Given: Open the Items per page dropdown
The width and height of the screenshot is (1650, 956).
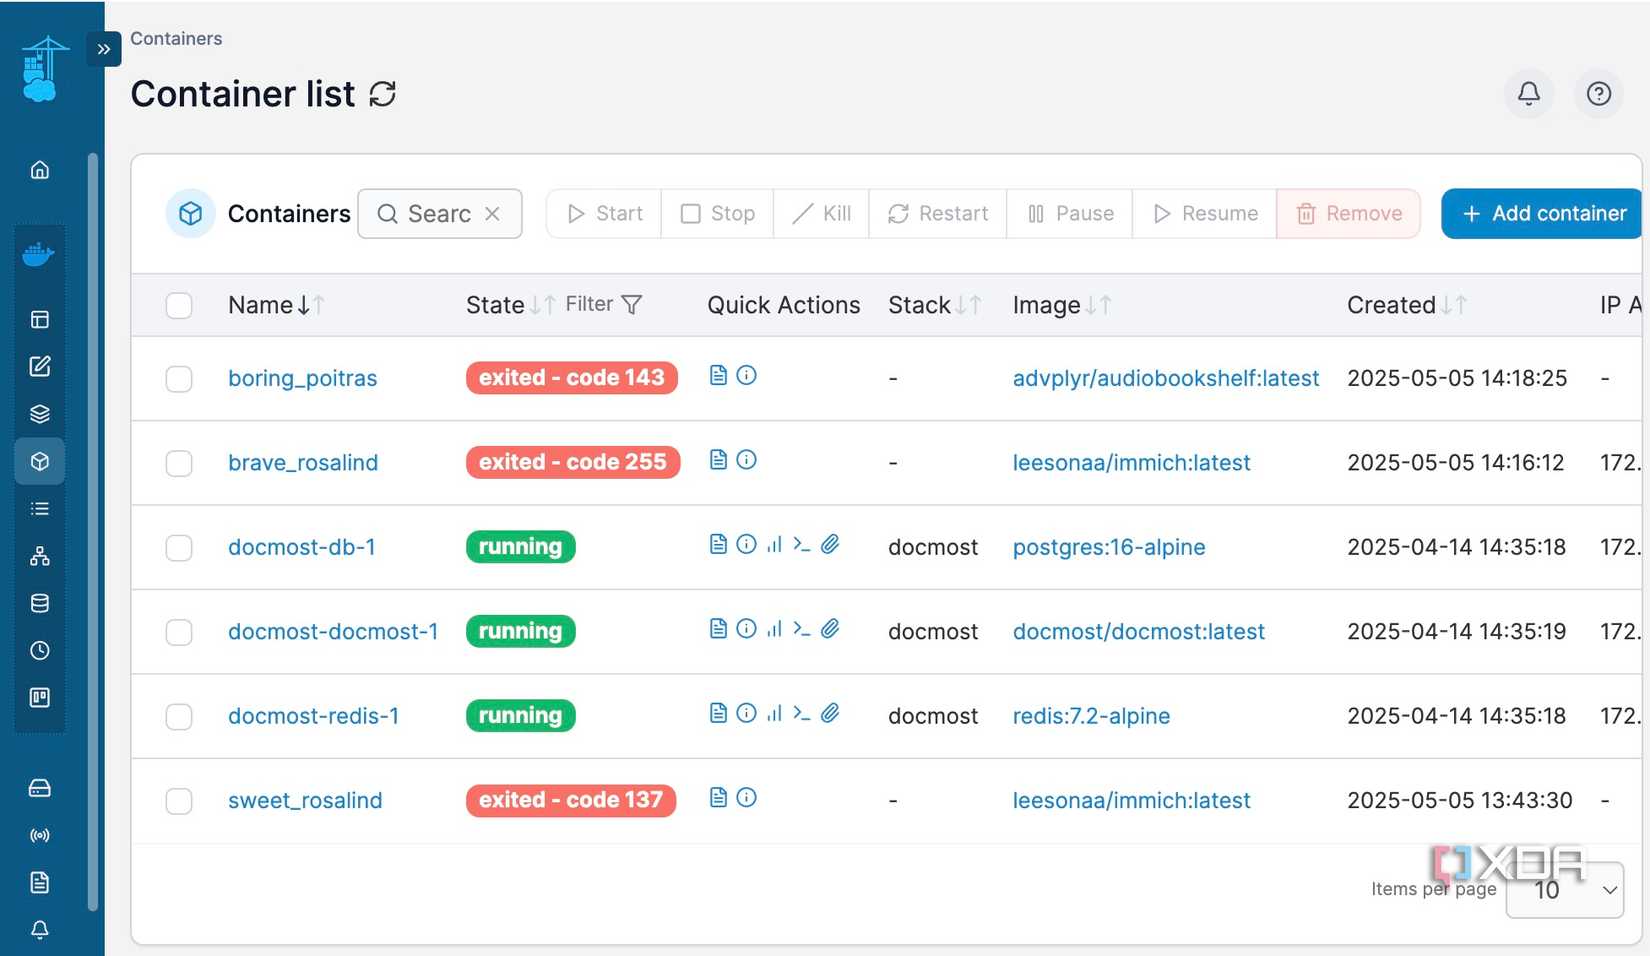Looking at the screenshot, I should [1565, 890].
